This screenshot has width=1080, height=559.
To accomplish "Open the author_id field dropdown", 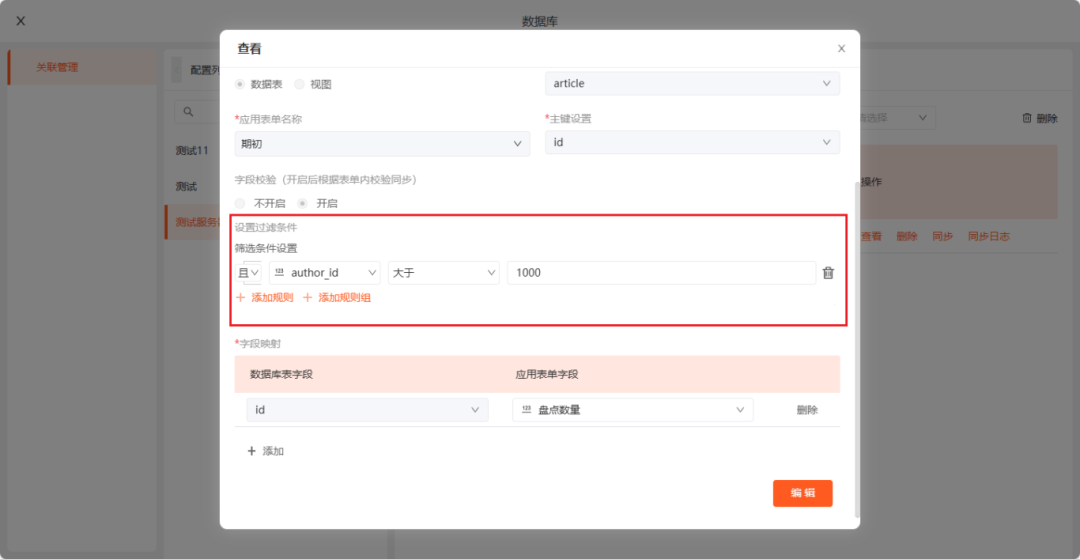I will (324, 273).
